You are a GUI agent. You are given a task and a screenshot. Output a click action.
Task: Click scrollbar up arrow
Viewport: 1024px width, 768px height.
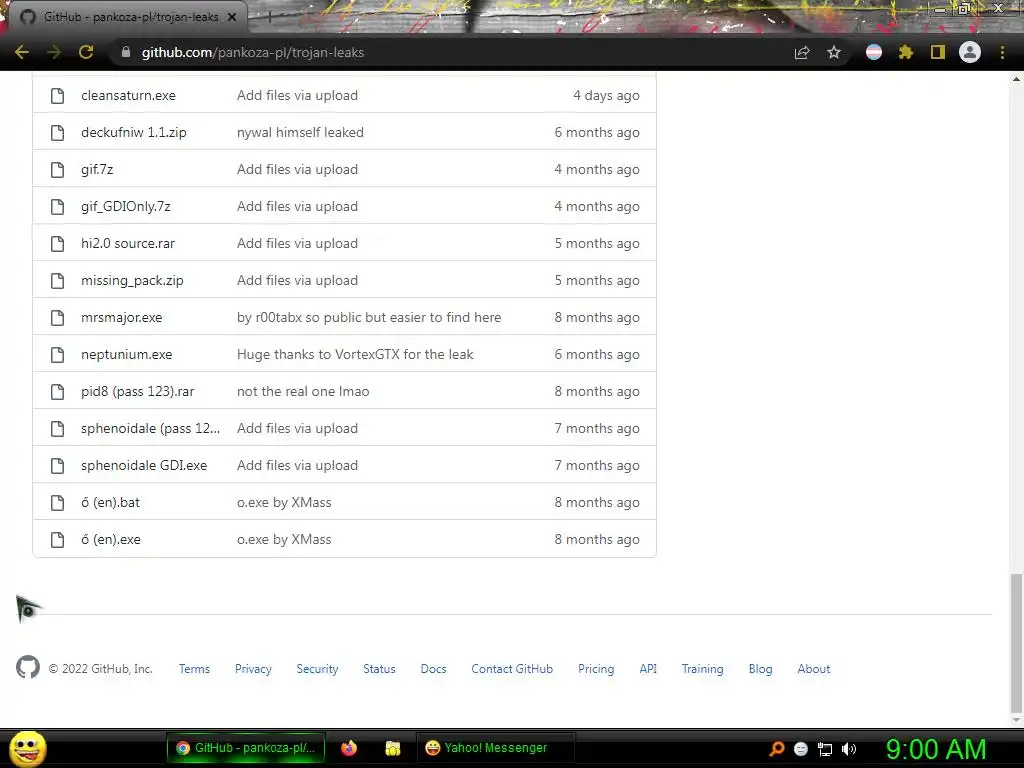tap(1016, 79)
